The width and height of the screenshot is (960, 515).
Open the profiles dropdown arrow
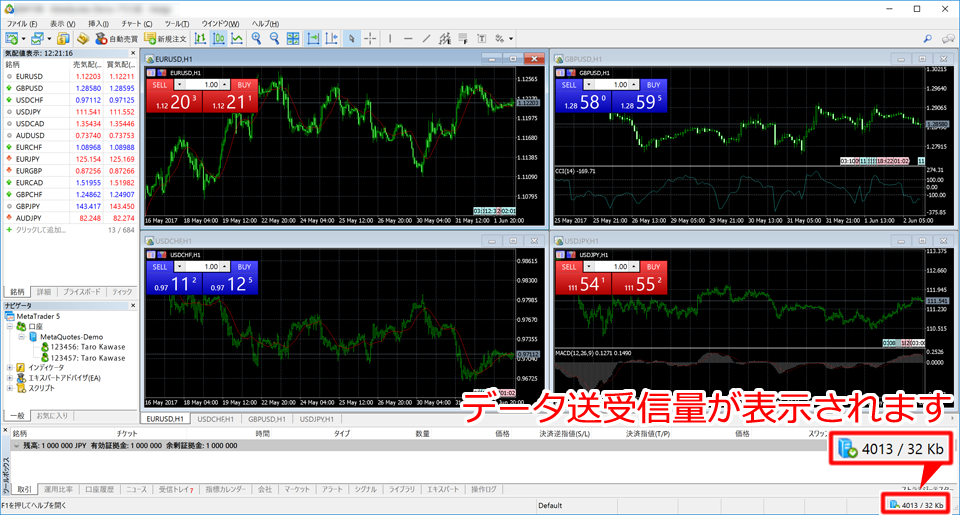[x=49, y=39]
